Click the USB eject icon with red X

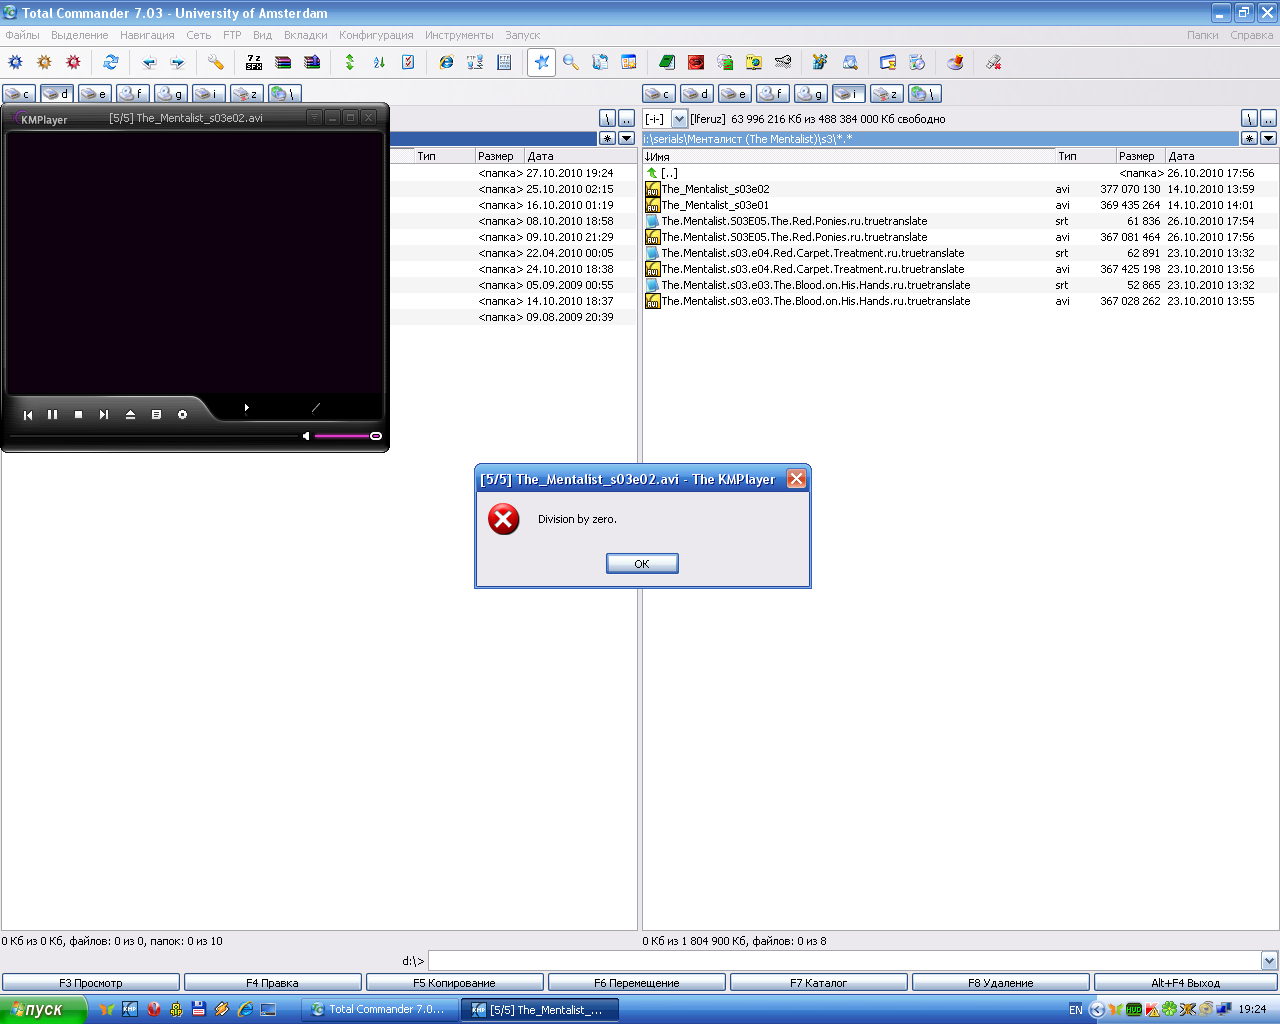(993, 62)
